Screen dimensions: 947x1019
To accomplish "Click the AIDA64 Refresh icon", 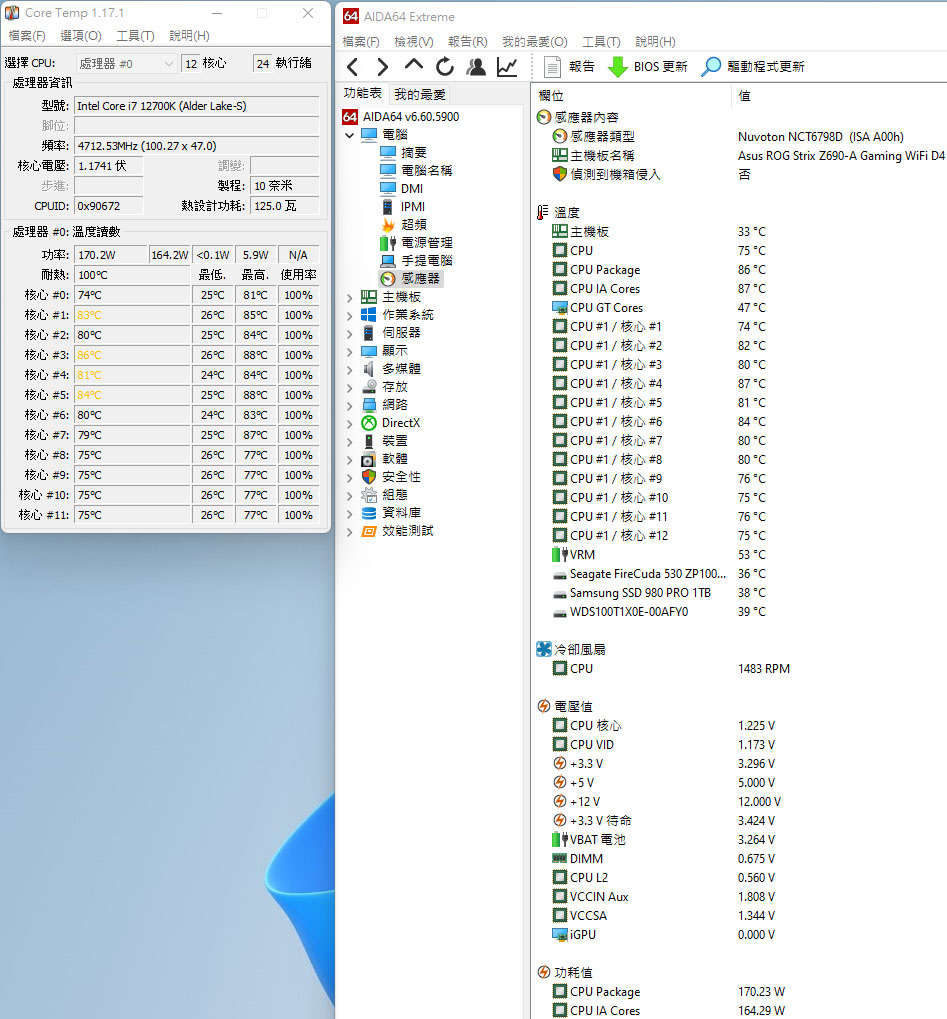I will coord(445,66).
